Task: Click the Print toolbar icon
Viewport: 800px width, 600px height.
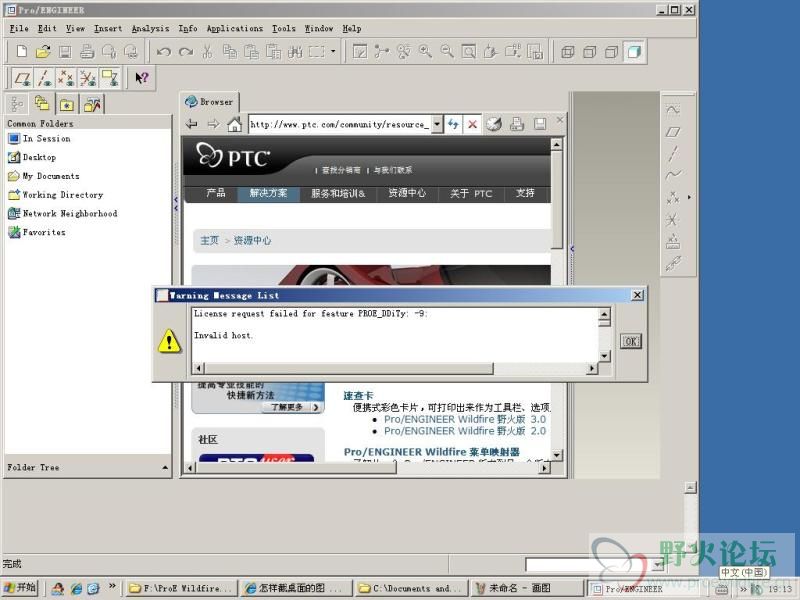Action: tap(87, 52)
